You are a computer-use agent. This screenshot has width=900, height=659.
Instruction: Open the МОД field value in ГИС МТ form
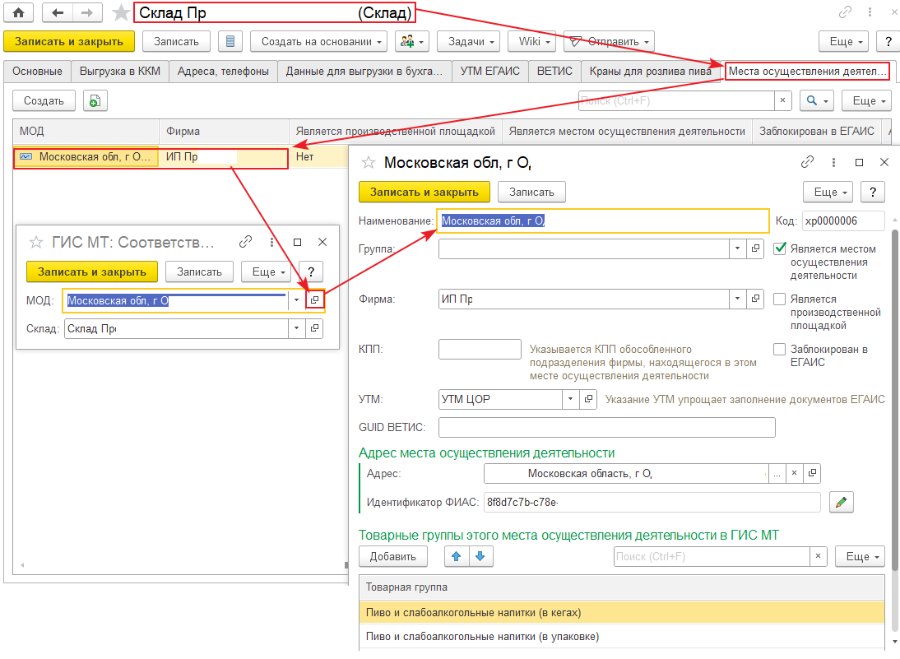(x=315, y=300)
